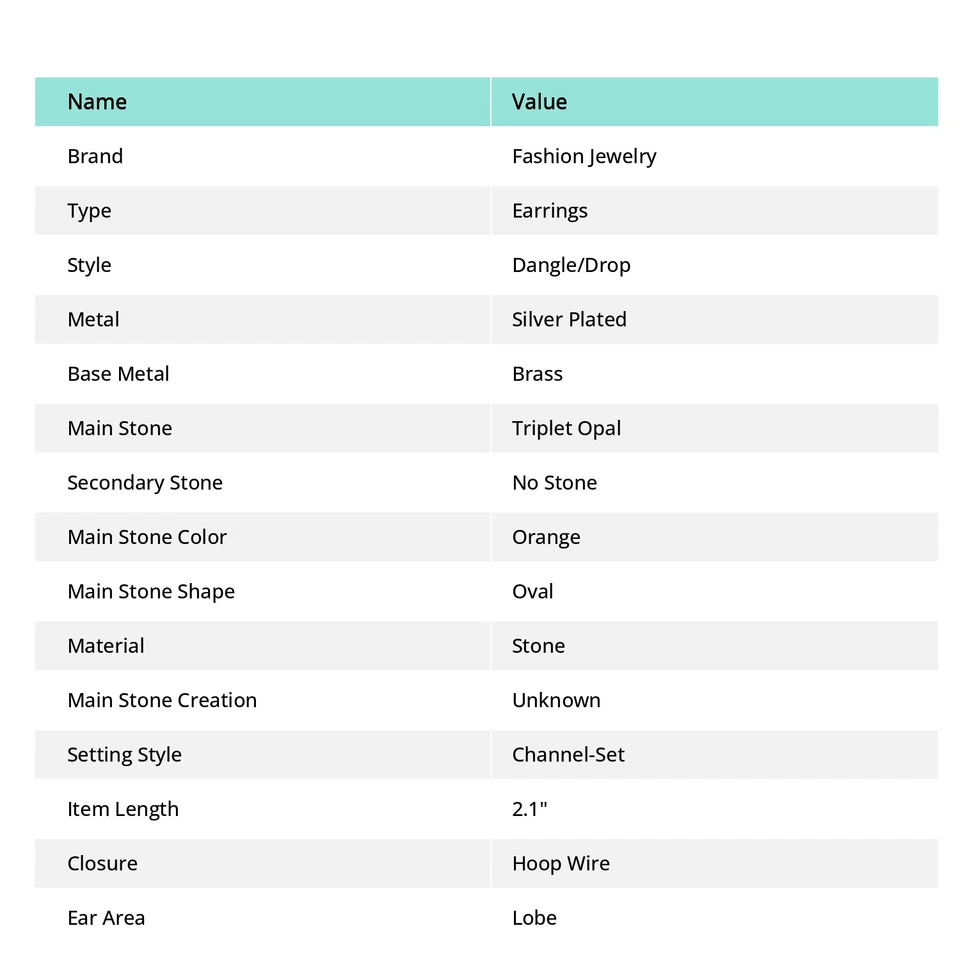Select the Brand row label
Screen dimensions: 960x960
coord(95,157)
